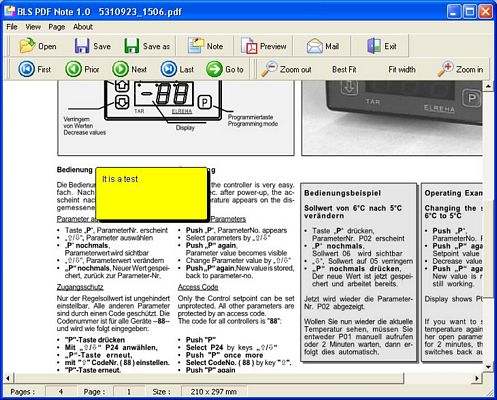This screenshot has width=497, height=400.
Task: Click the Best Fit button
Action: pyautogui.click(x=344, y=69)
